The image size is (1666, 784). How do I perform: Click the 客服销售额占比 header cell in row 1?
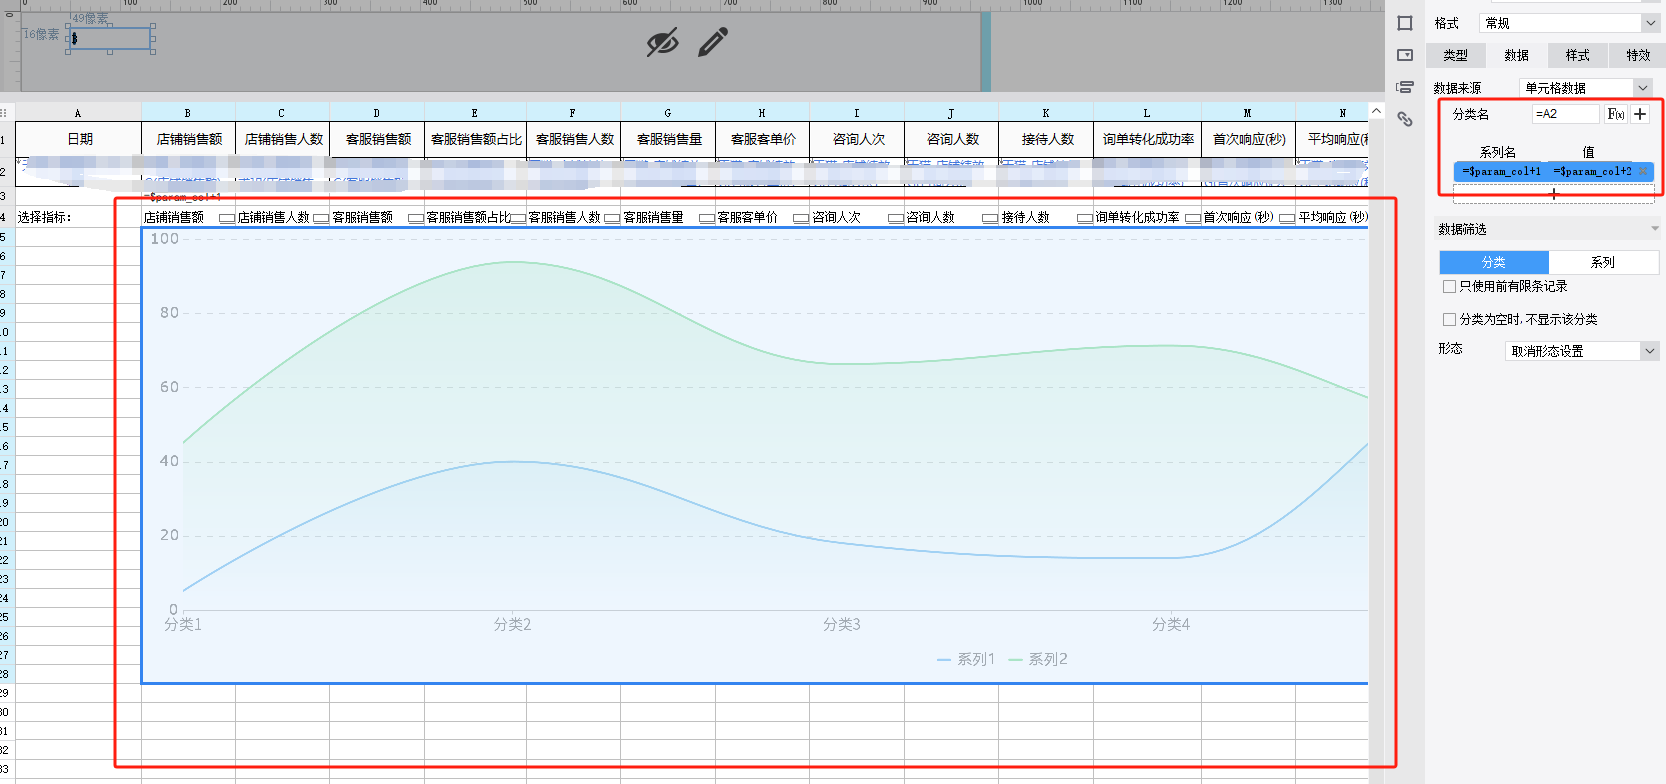476,139
